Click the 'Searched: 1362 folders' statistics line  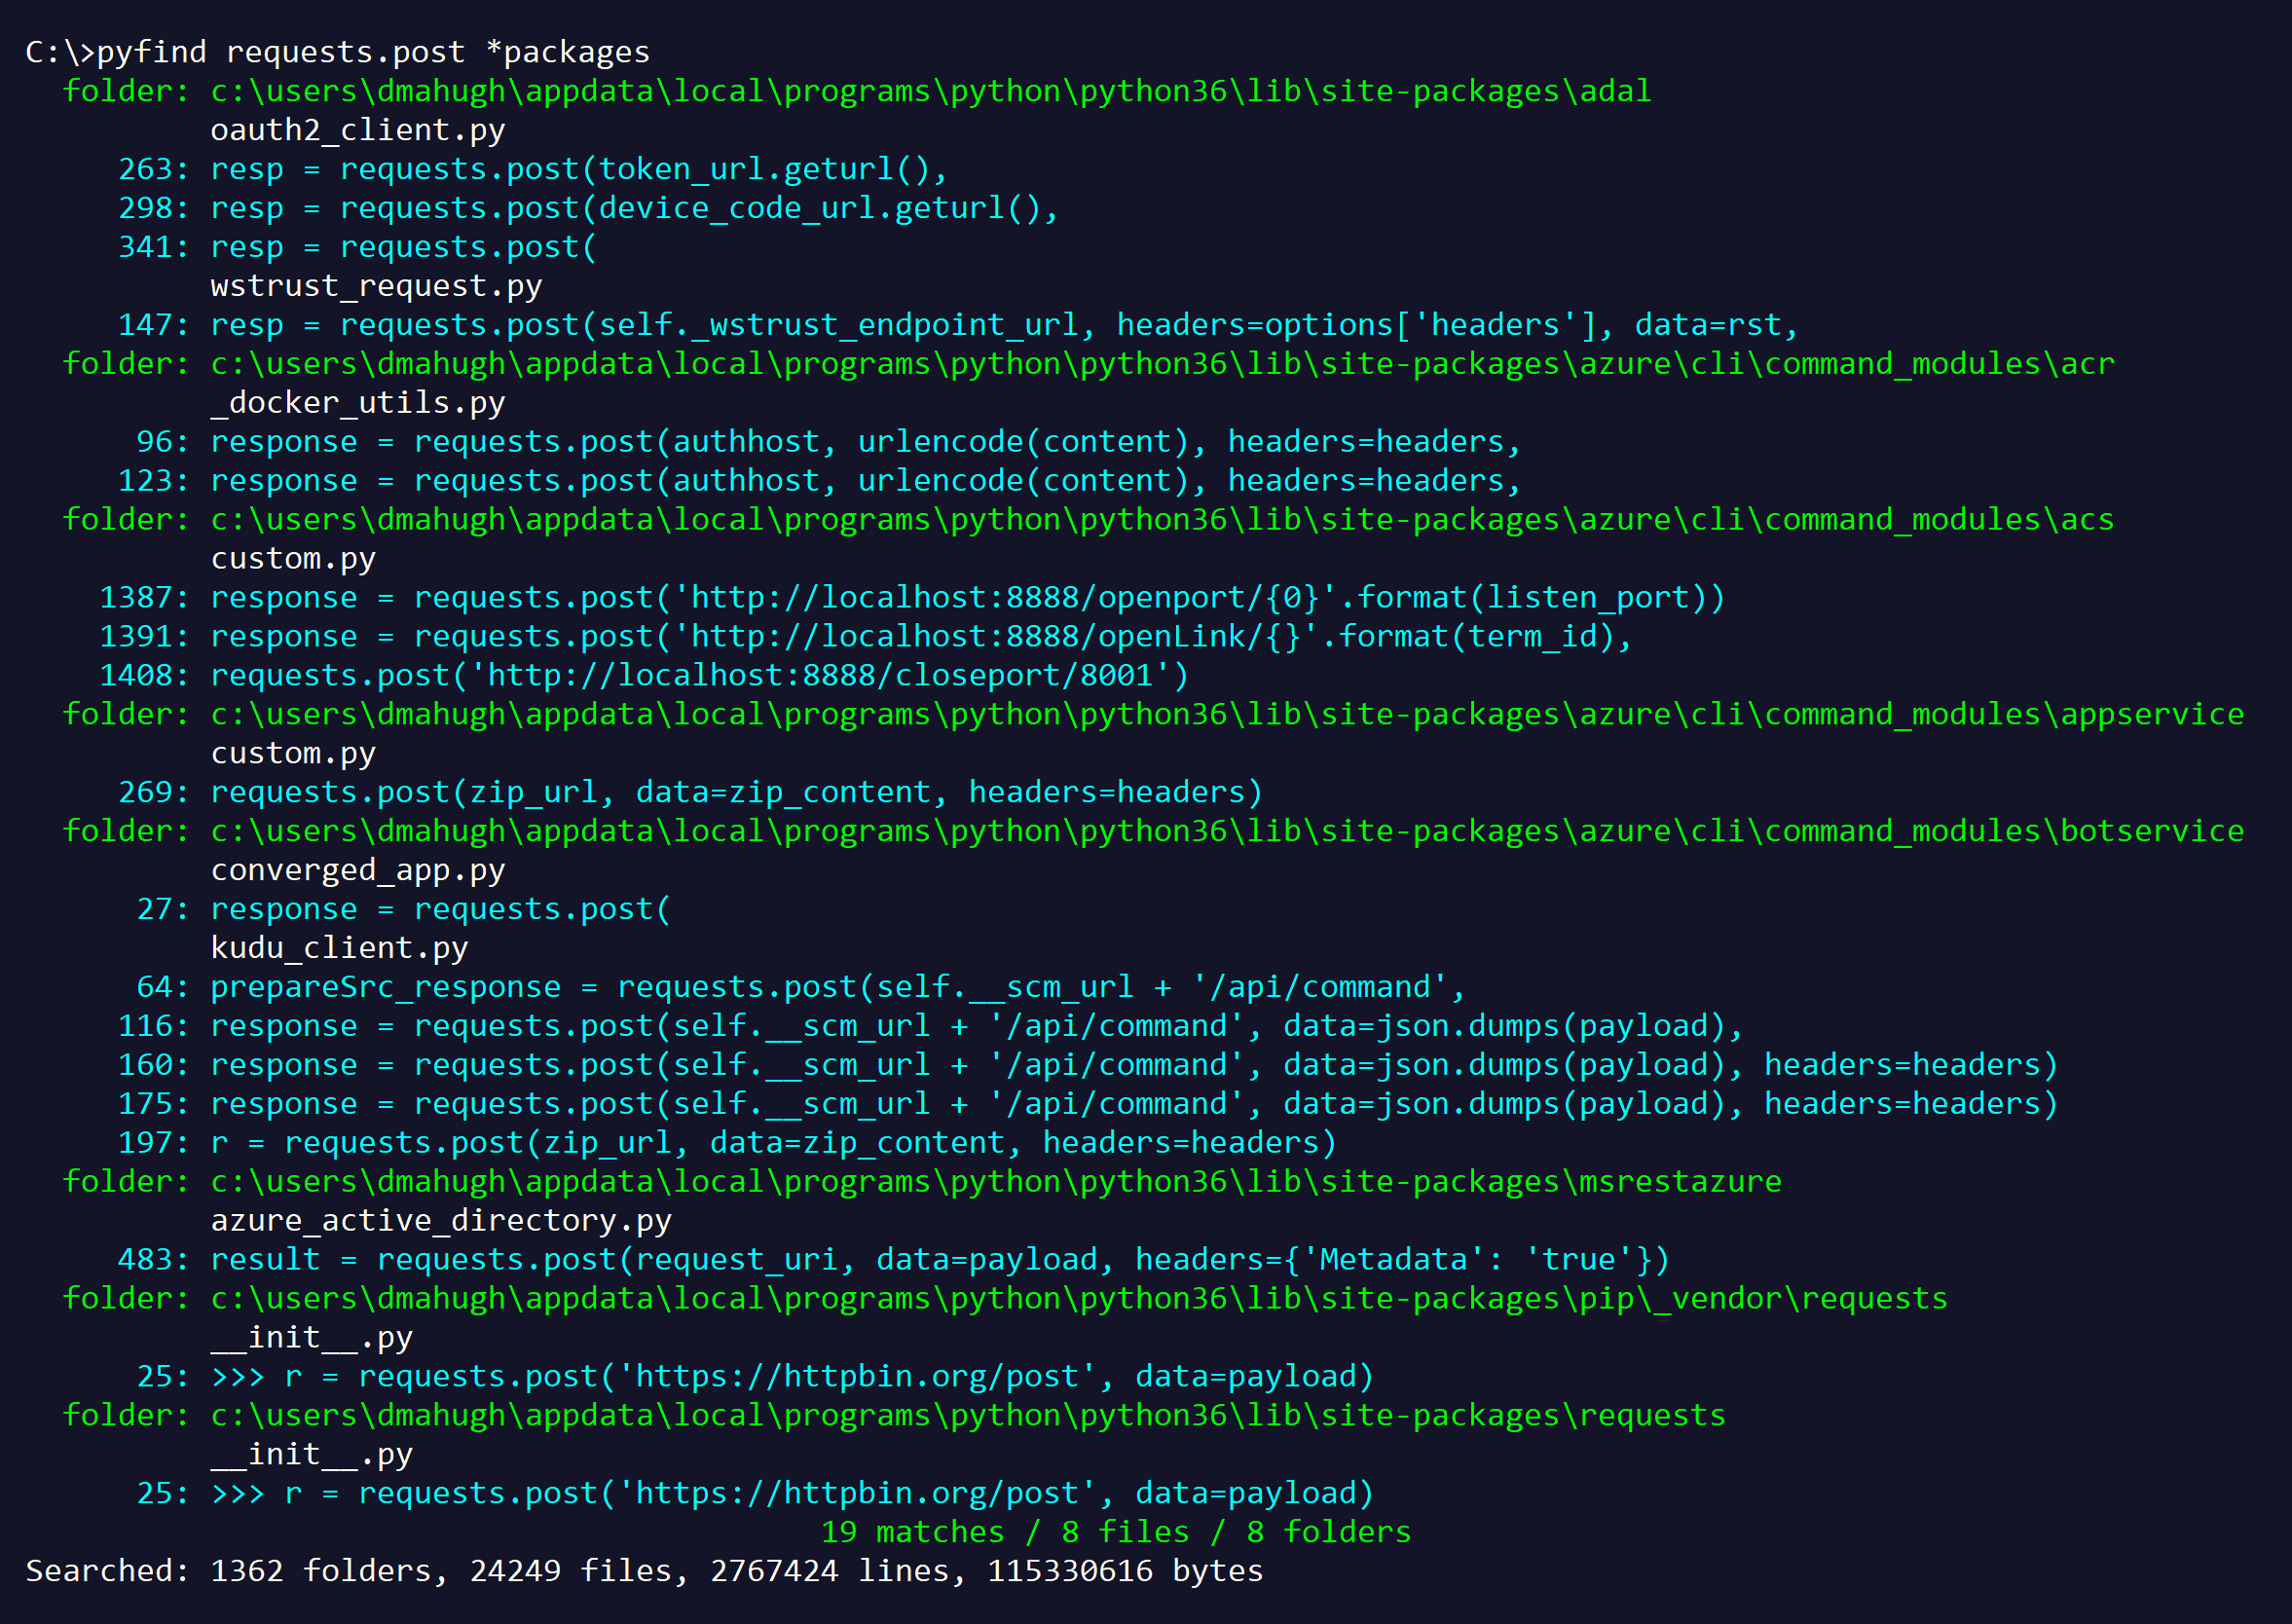pos(644,1573)
